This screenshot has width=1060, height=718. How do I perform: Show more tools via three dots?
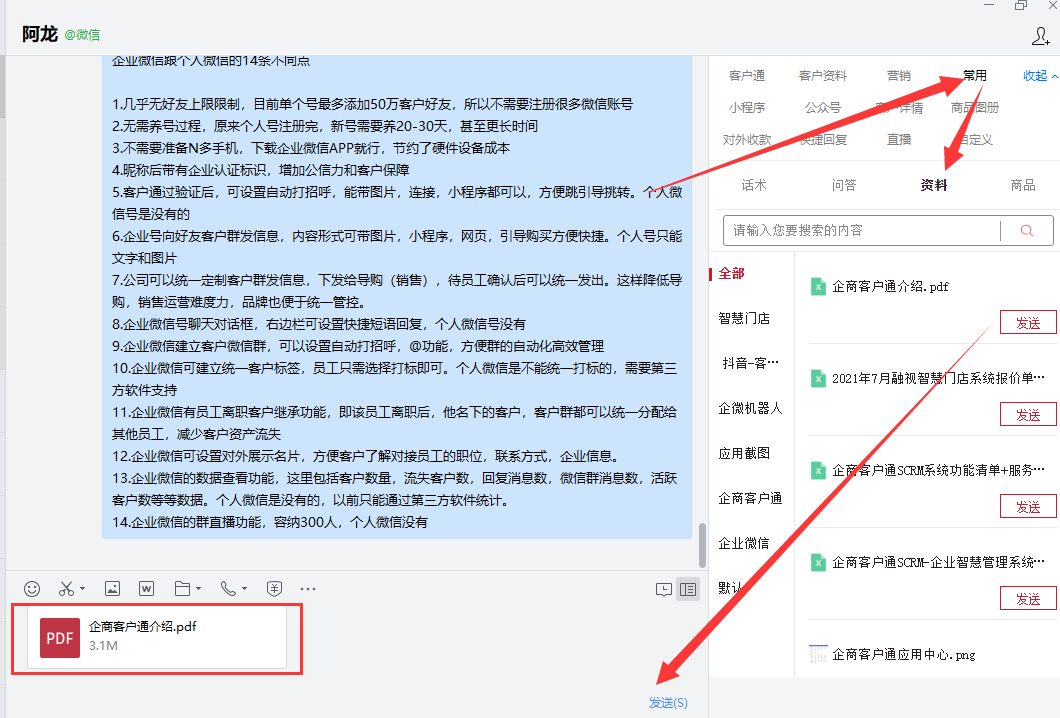point(308,589)
